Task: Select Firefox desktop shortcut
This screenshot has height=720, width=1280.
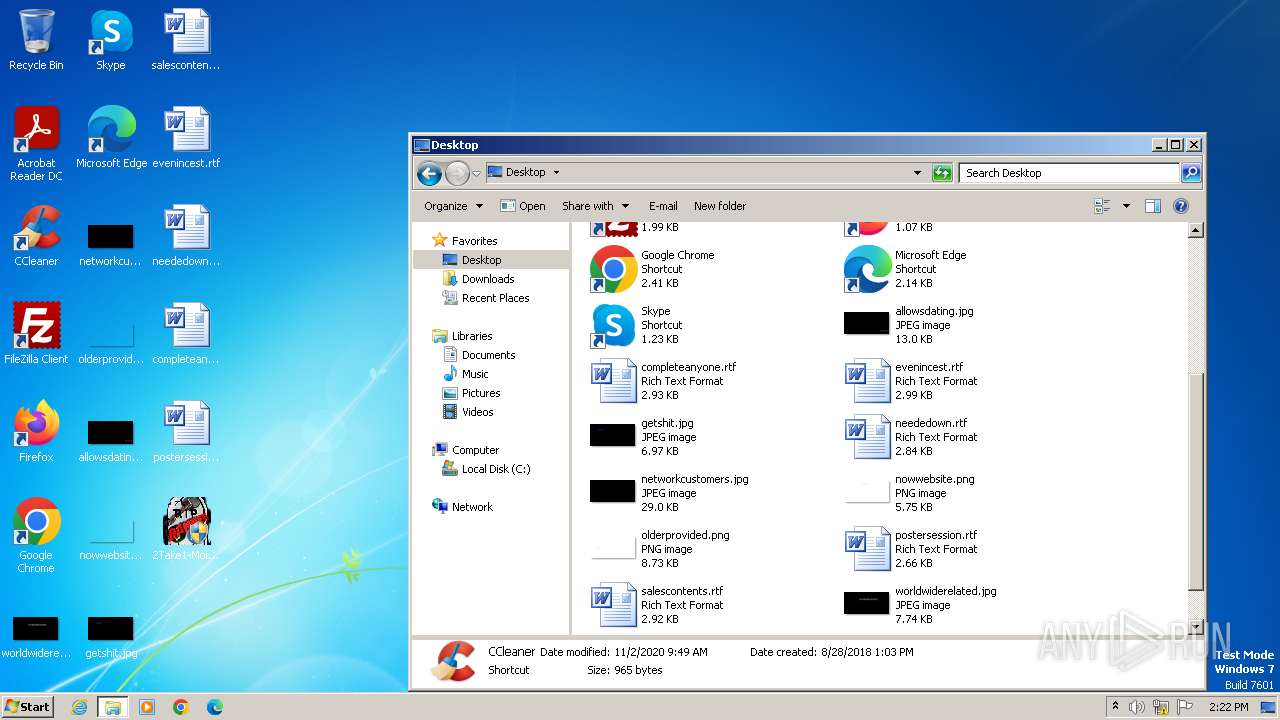Action: click(x=36, y=431)
